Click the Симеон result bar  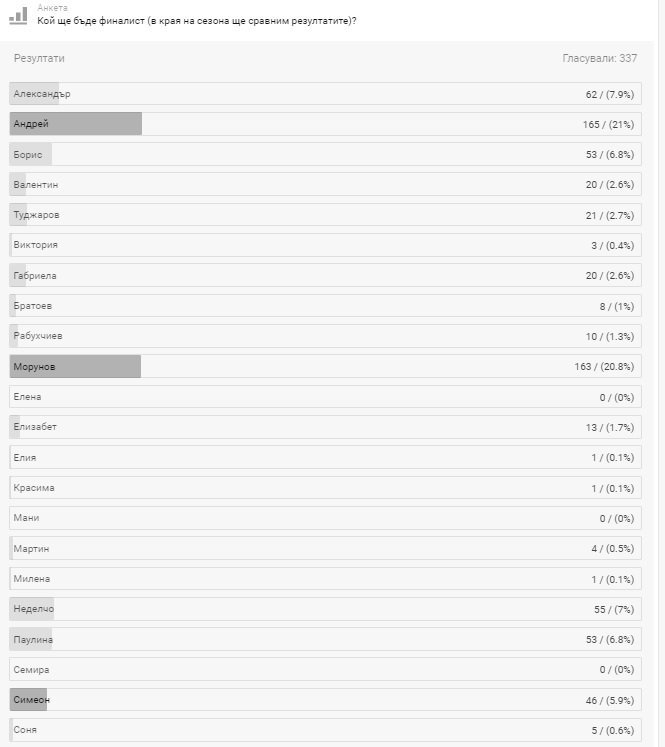[29, 700]
